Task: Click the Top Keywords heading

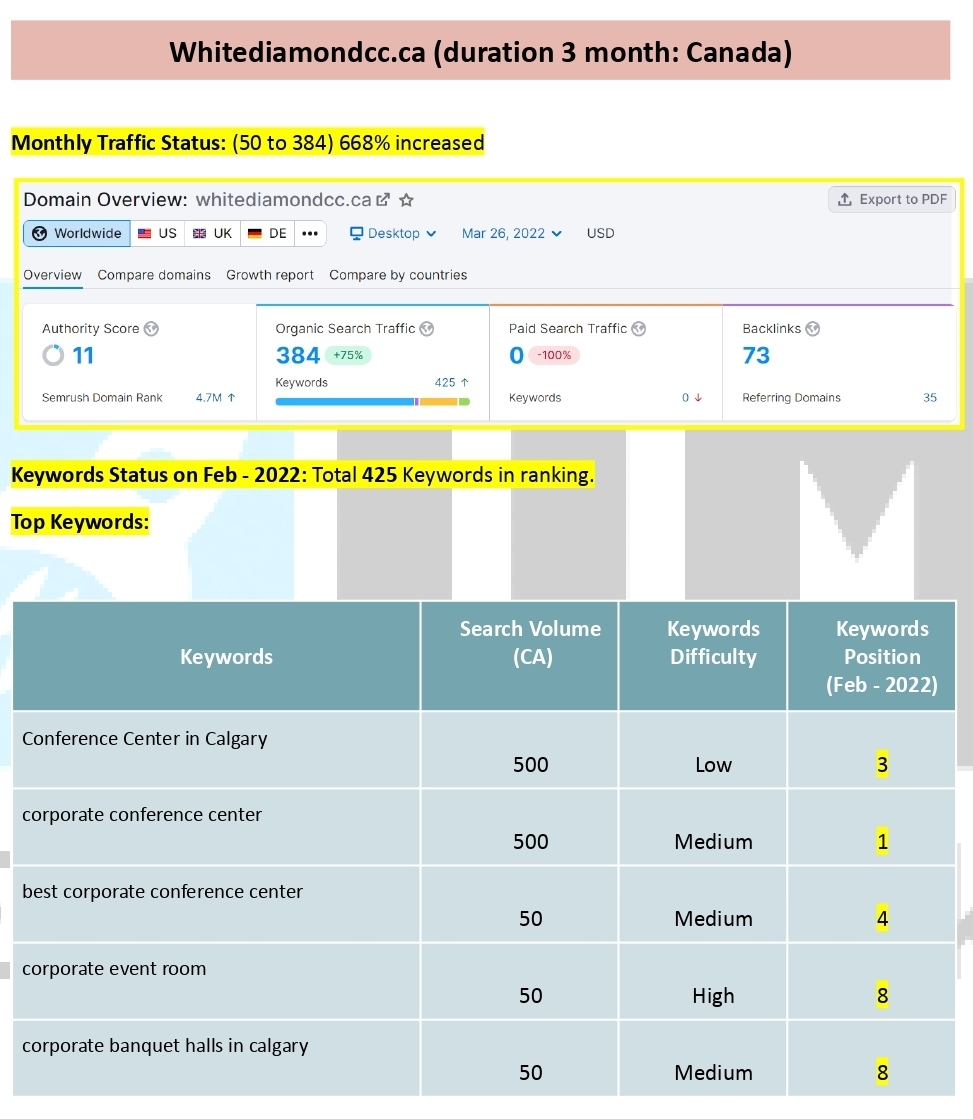Action: 80,522
